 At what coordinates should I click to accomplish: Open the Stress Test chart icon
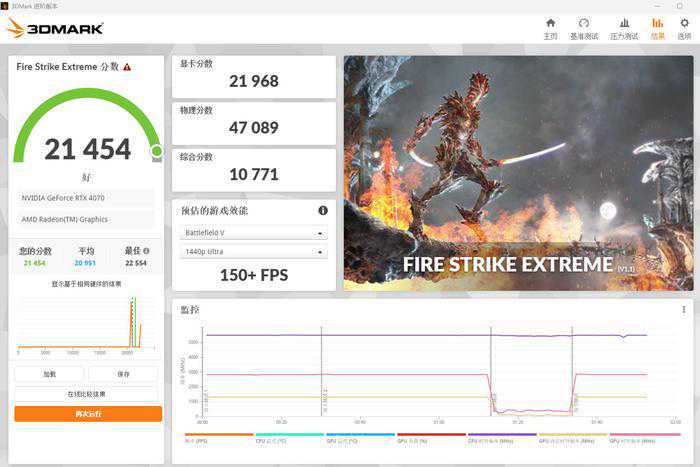(624, 26)
